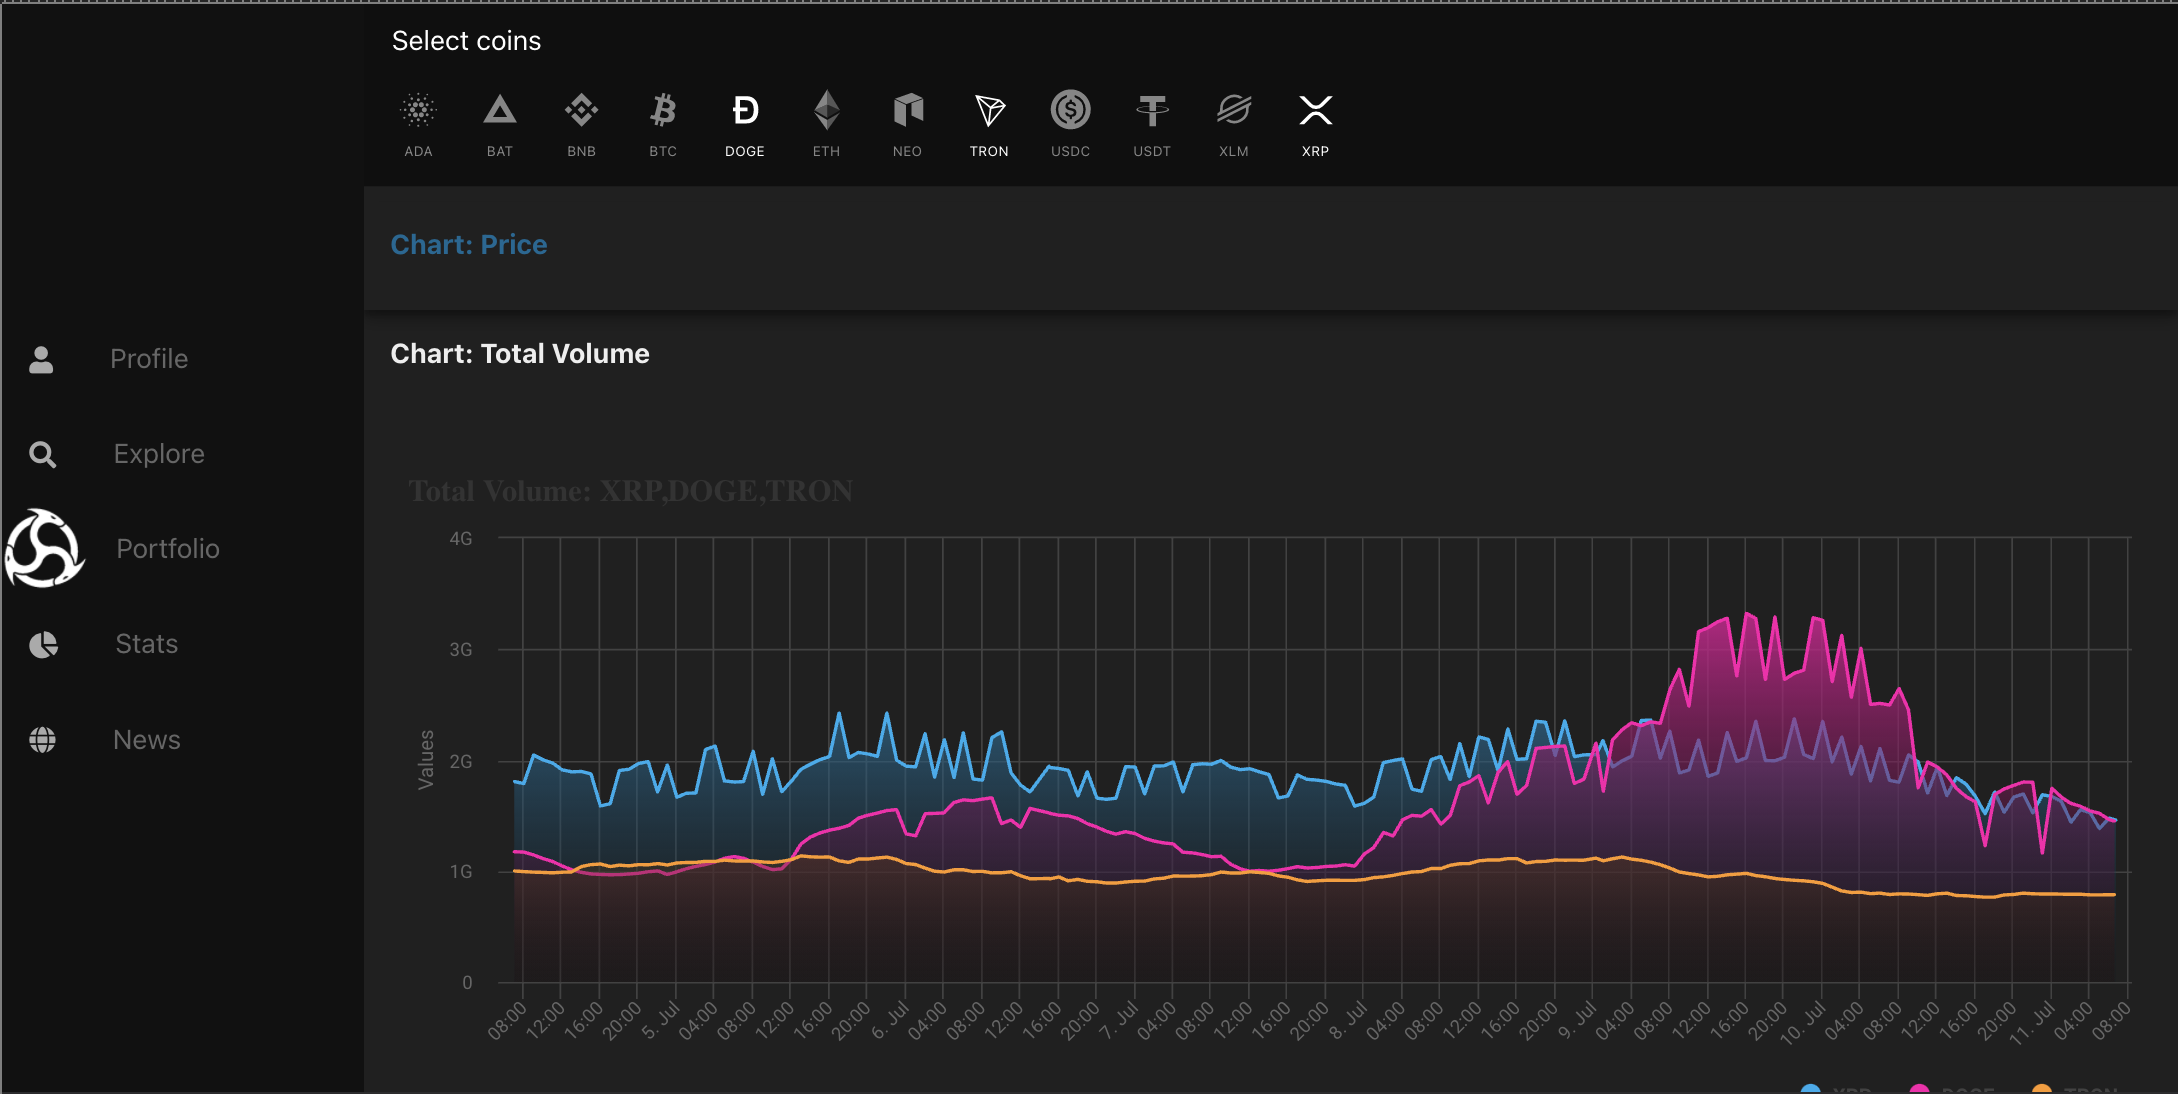Select the ADA coin icon

(x=418, y=110)
